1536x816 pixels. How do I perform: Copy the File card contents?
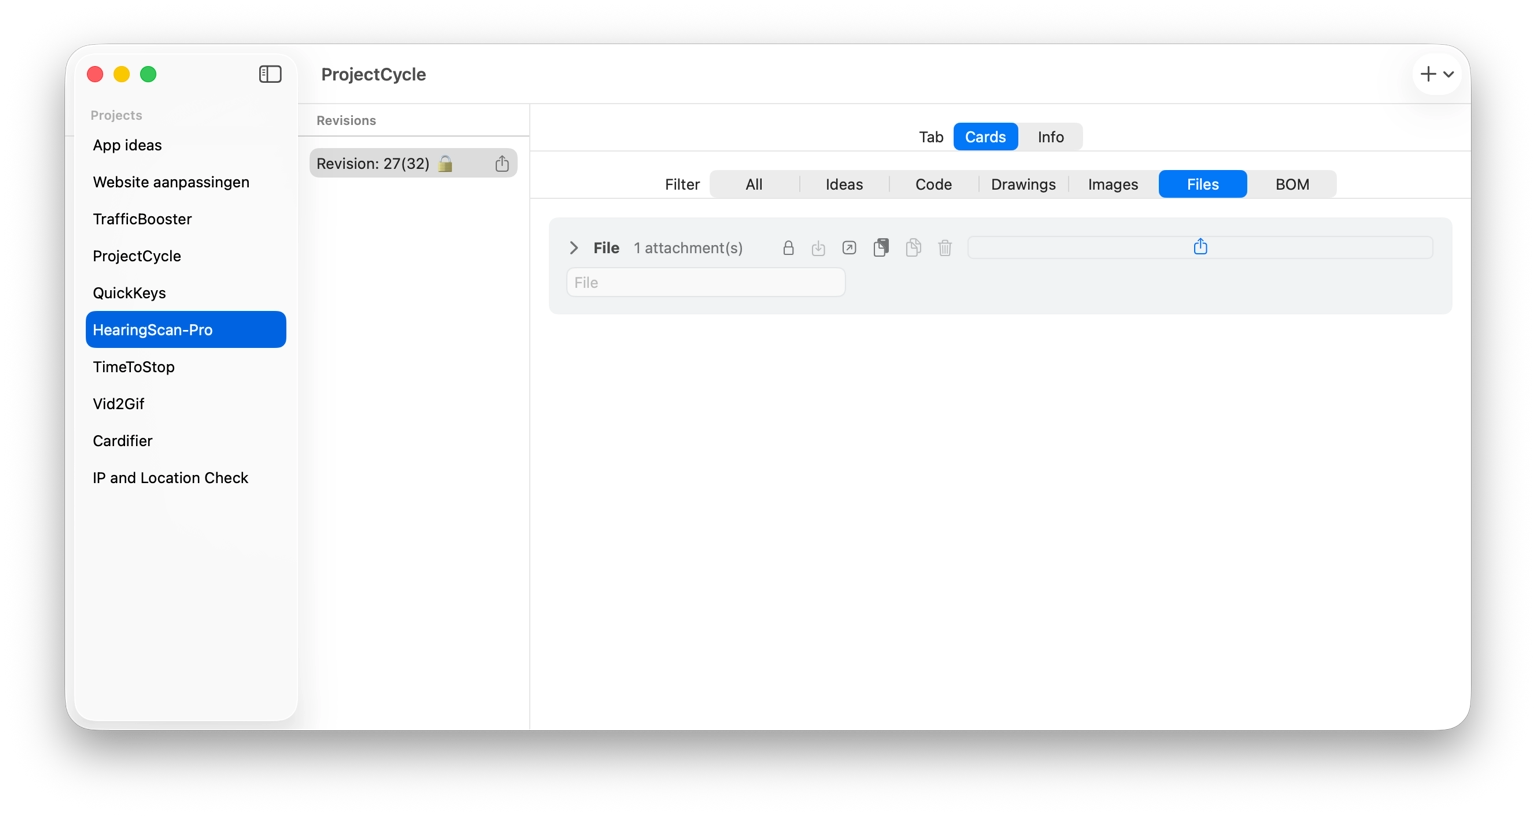(x=913, y=247)
